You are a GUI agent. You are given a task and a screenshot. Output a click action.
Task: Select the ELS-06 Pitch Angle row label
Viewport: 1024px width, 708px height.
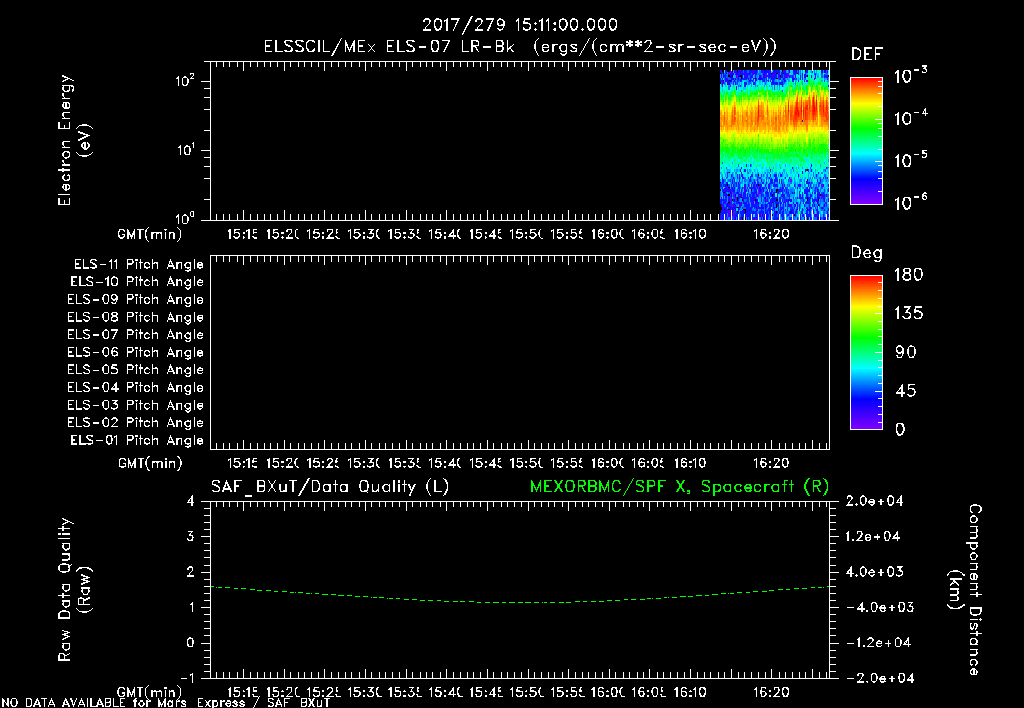135,353
